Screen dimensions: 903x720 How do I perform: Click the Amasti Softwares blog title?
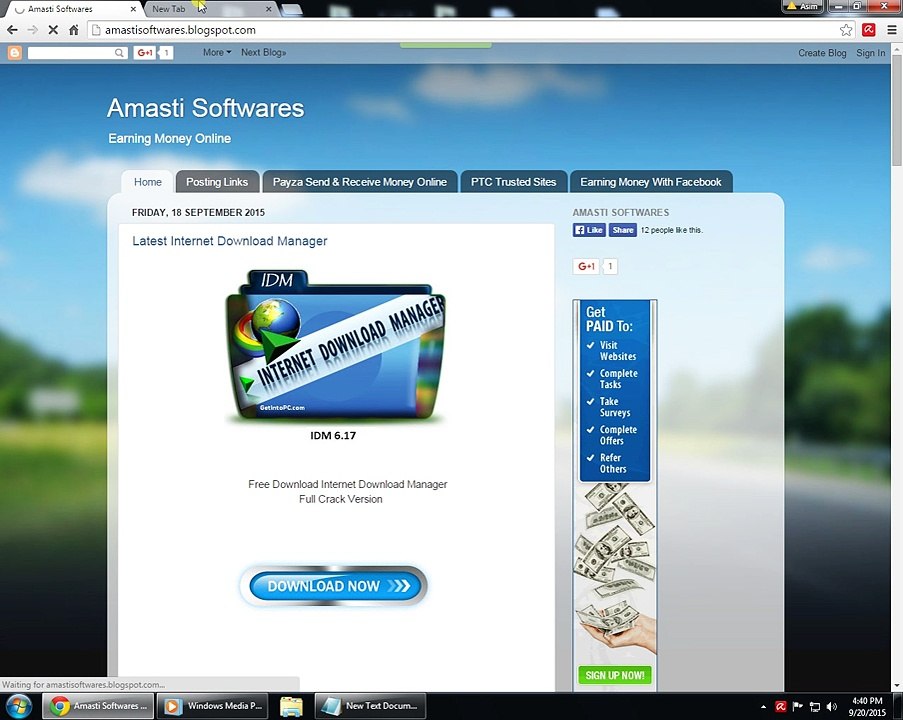tap(206, 108)
